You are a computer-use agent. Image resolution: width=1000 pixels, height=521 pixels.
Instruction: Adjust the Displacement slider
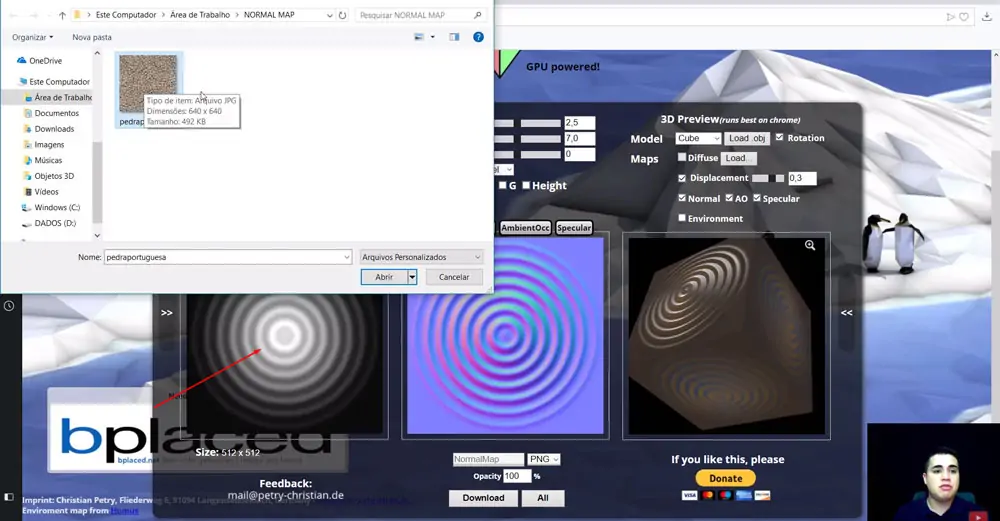tap(768, 179)
